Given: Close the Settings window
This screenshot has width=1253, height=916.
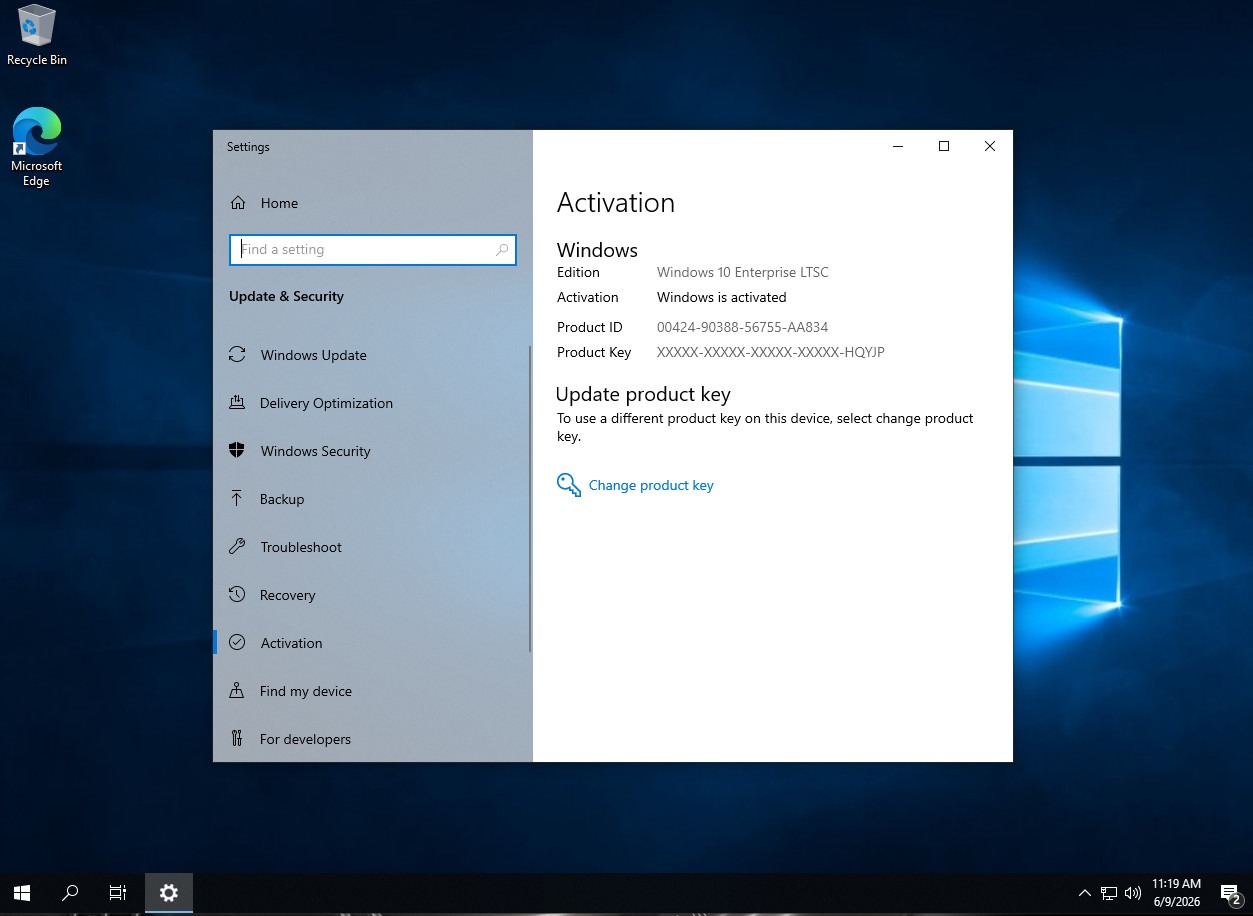Looking at the screenshot, I should pyautogui.click(x=990, y=146).
